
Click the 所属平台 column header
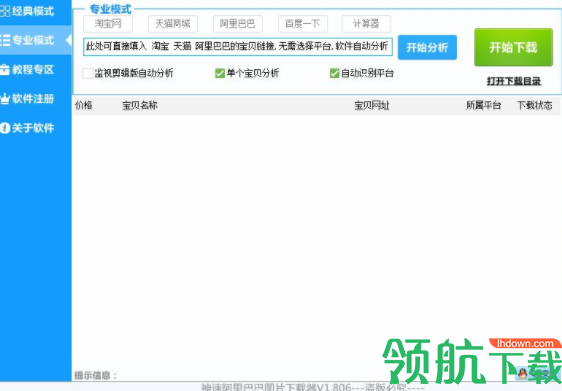[483, 105]
